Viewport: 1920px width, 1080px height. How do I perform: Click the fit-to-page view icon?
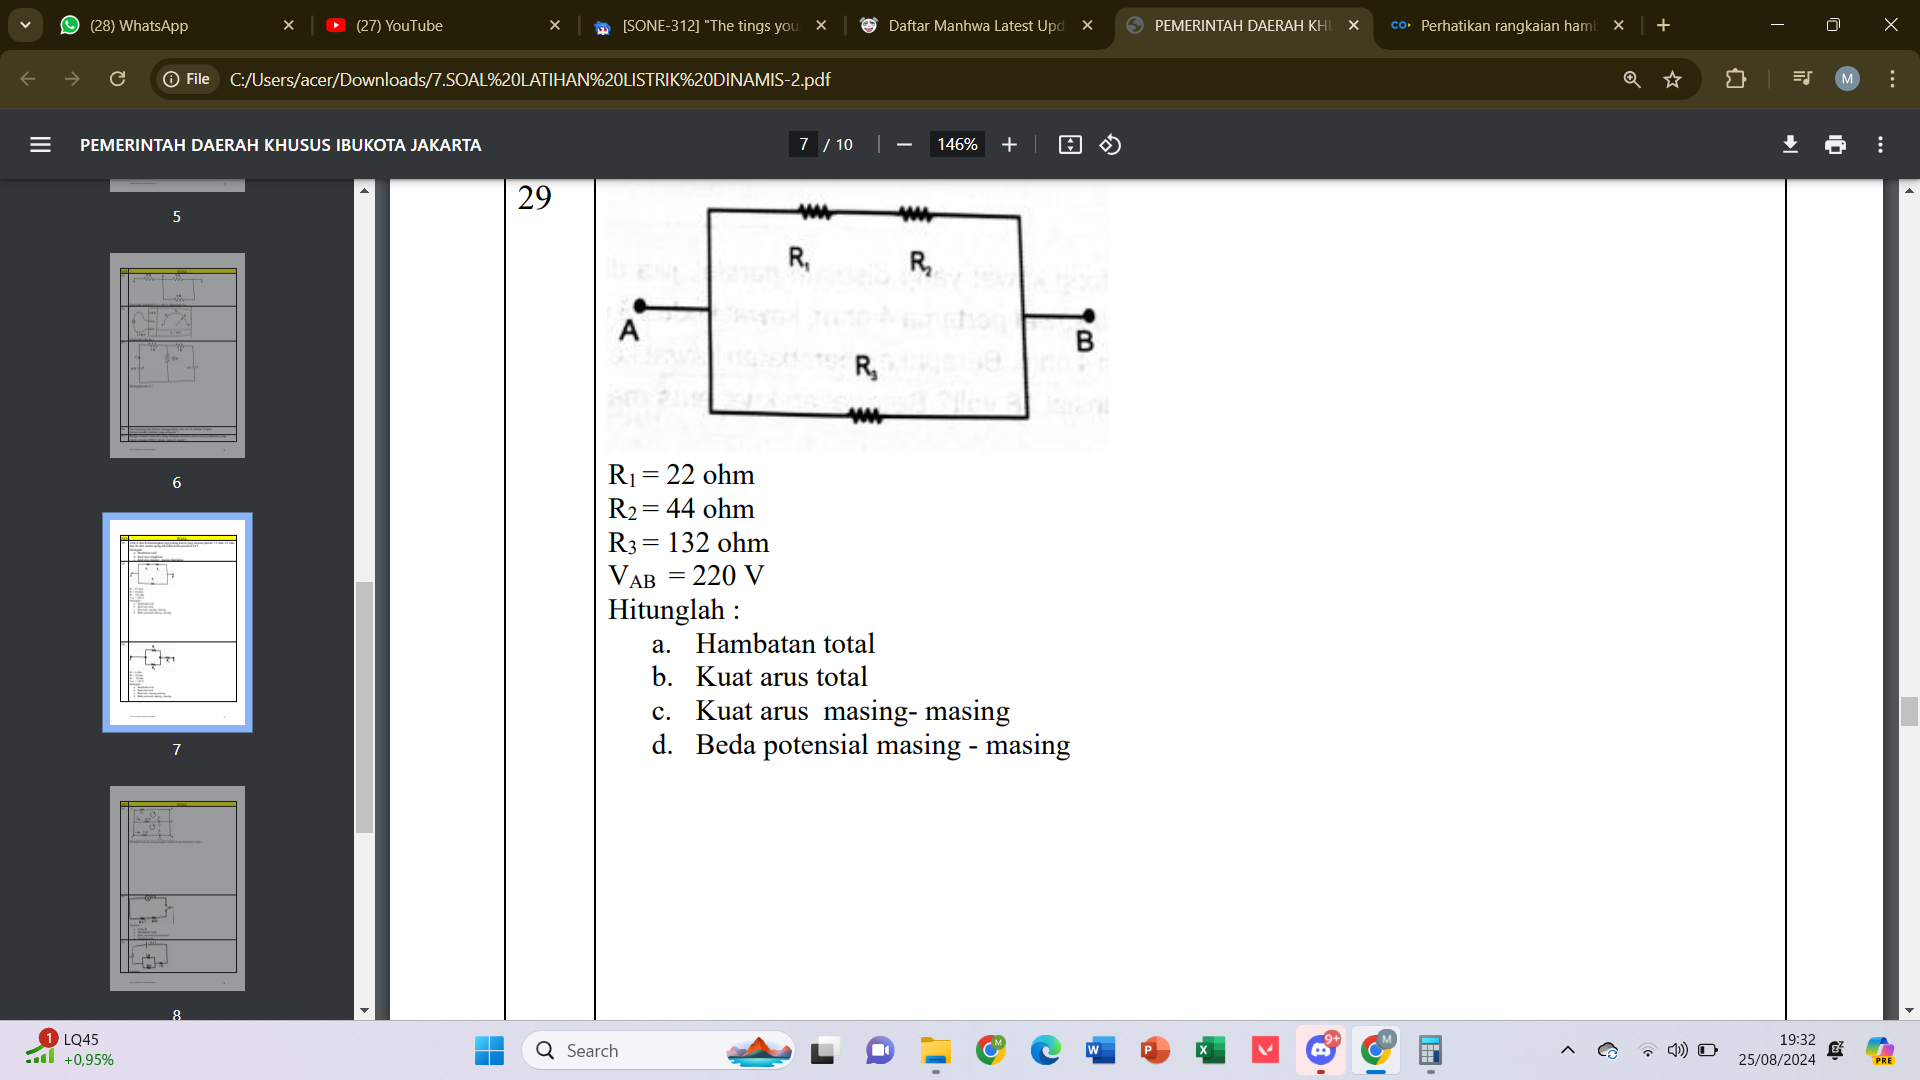pos(1071,145)
